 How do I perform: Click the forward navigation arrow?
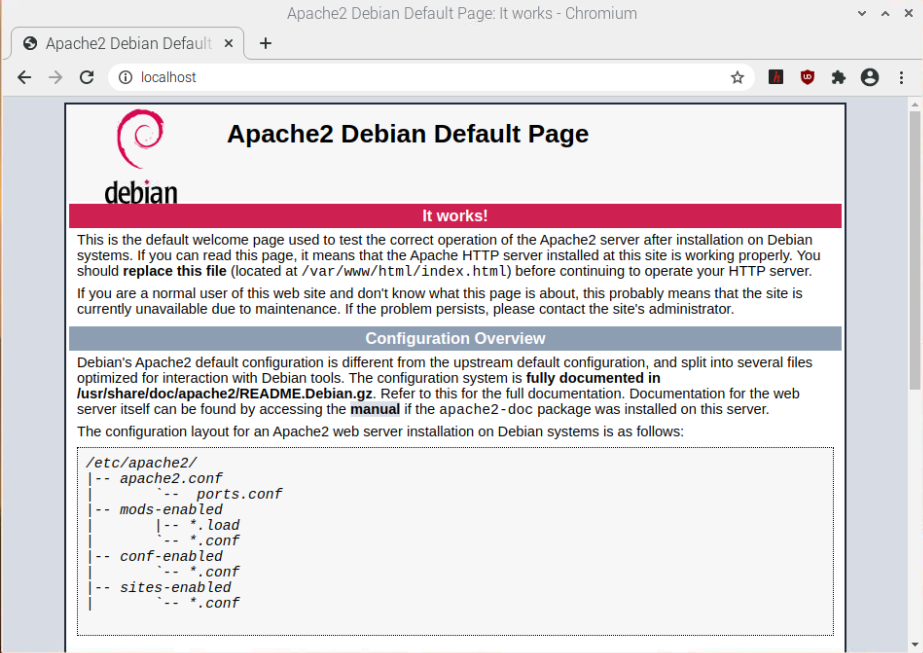pyautogui.click(x=55, y=77)
